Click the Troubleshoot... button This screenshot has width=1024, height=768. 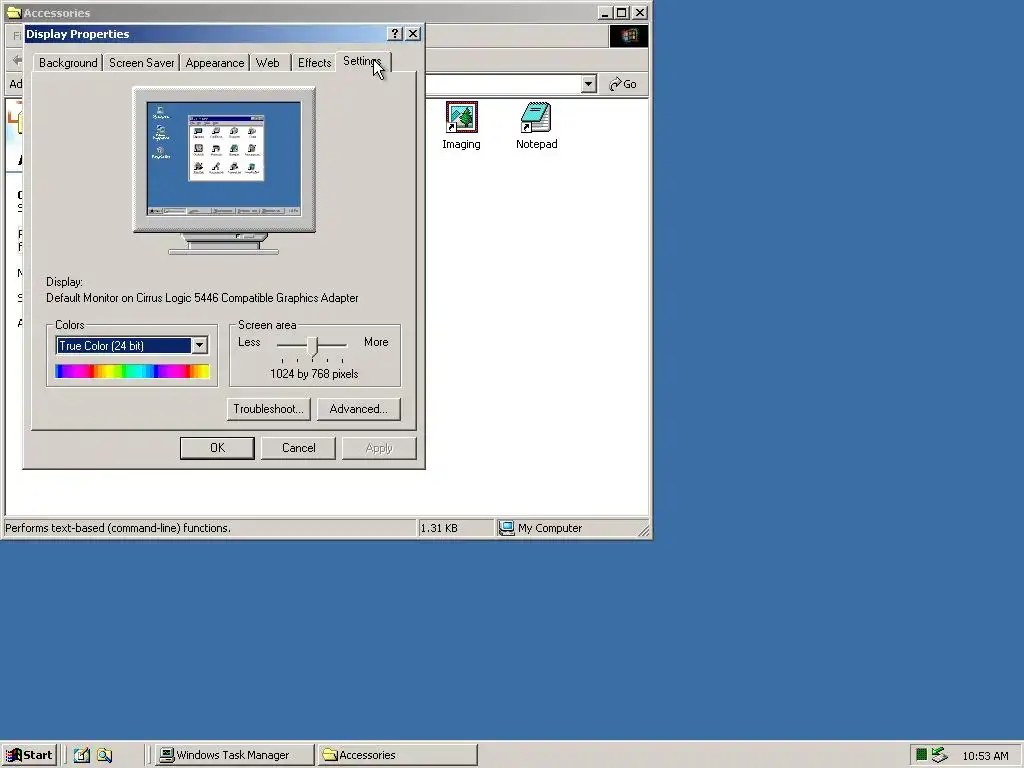[268, 409]
